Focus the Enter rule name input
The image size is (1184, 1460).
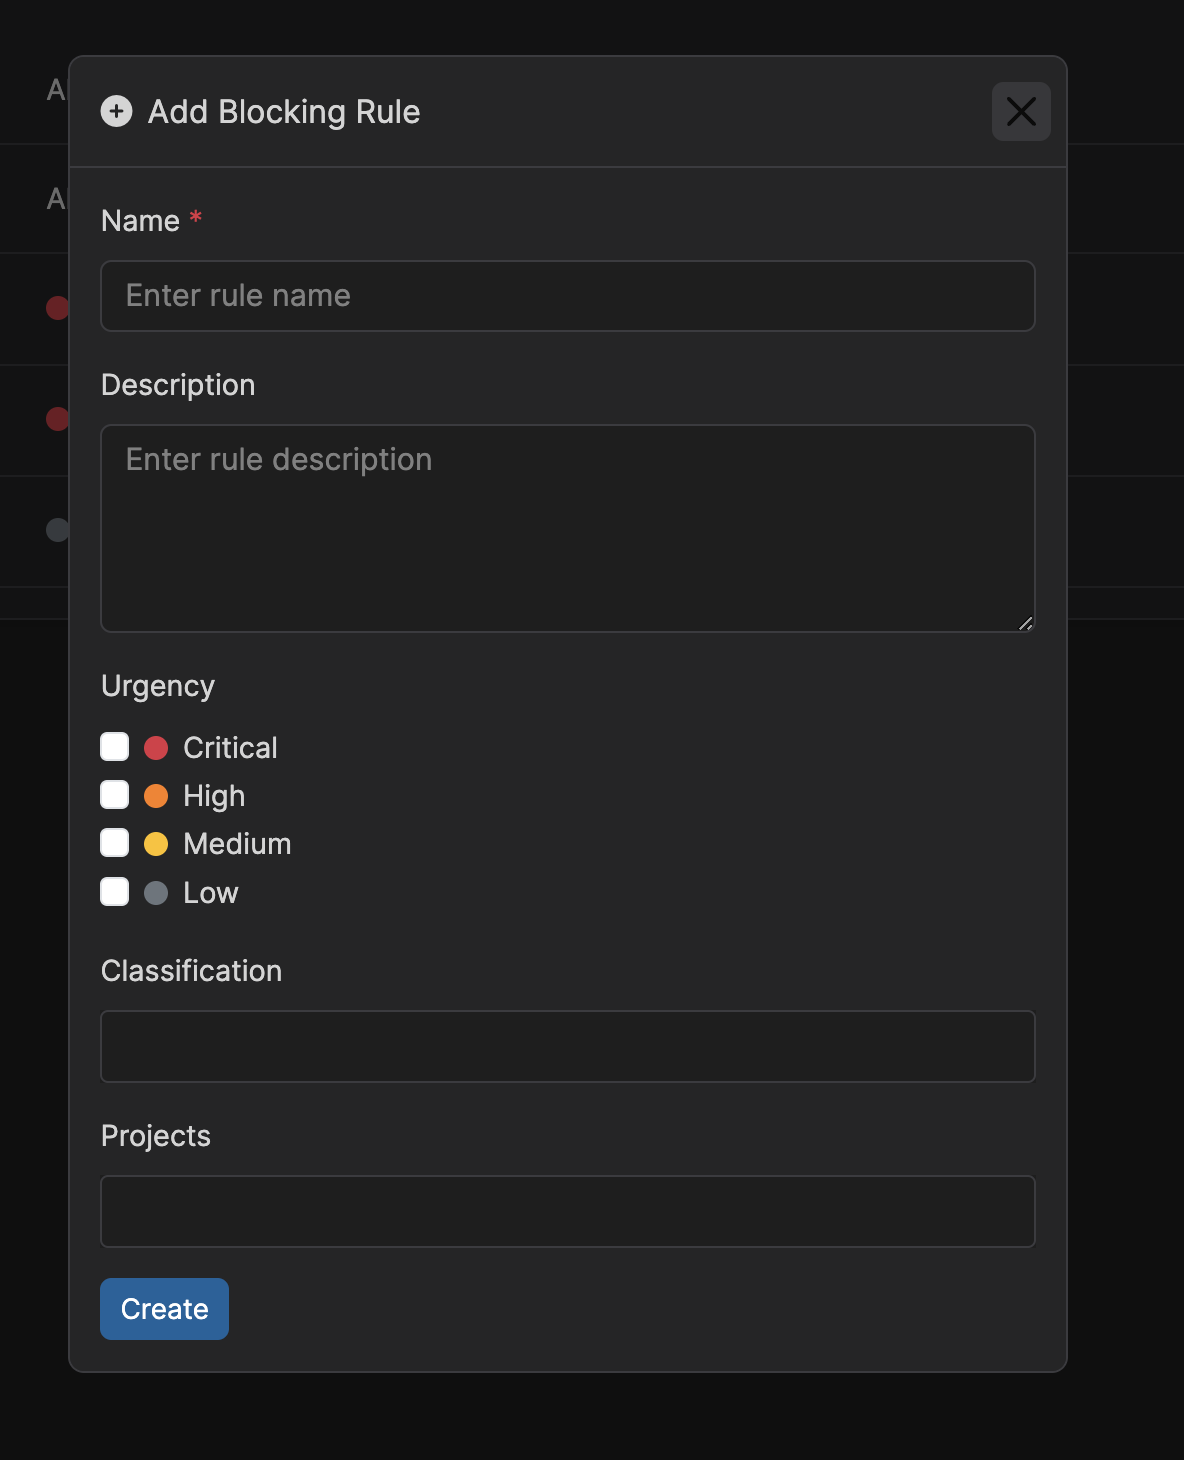[568, 296]
